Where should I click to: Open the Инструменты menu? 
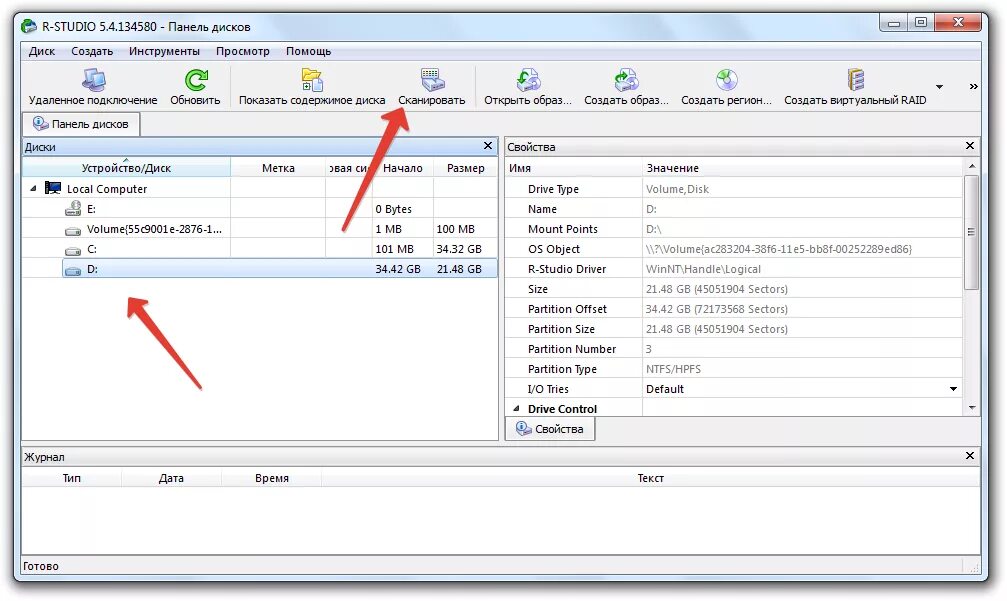pyautogui.click(x=164, y=51)
